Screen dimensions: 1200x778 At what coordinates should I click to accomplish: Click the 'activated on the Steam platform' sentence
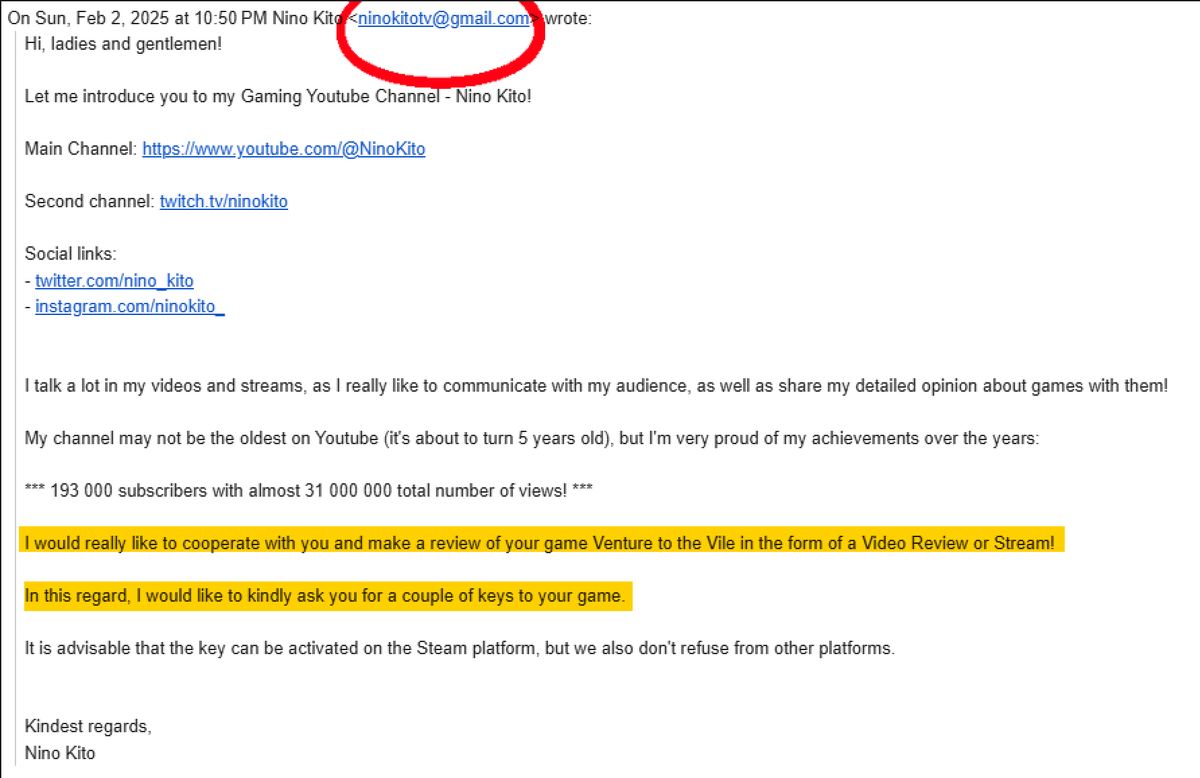click(x=460, y=648)
